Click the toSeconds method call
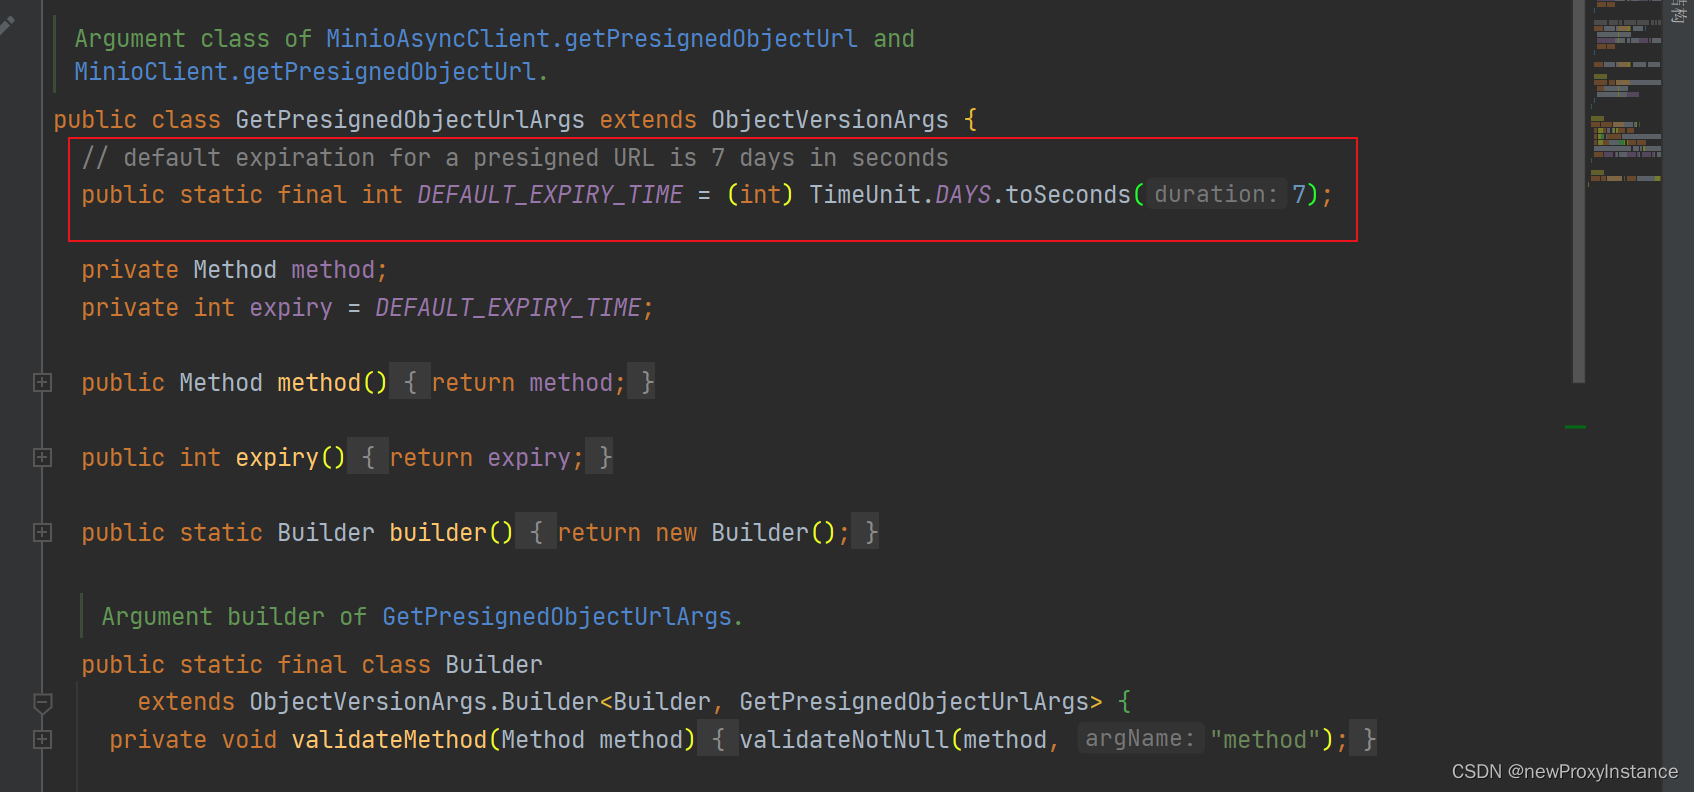 [x=1068, y=195]
